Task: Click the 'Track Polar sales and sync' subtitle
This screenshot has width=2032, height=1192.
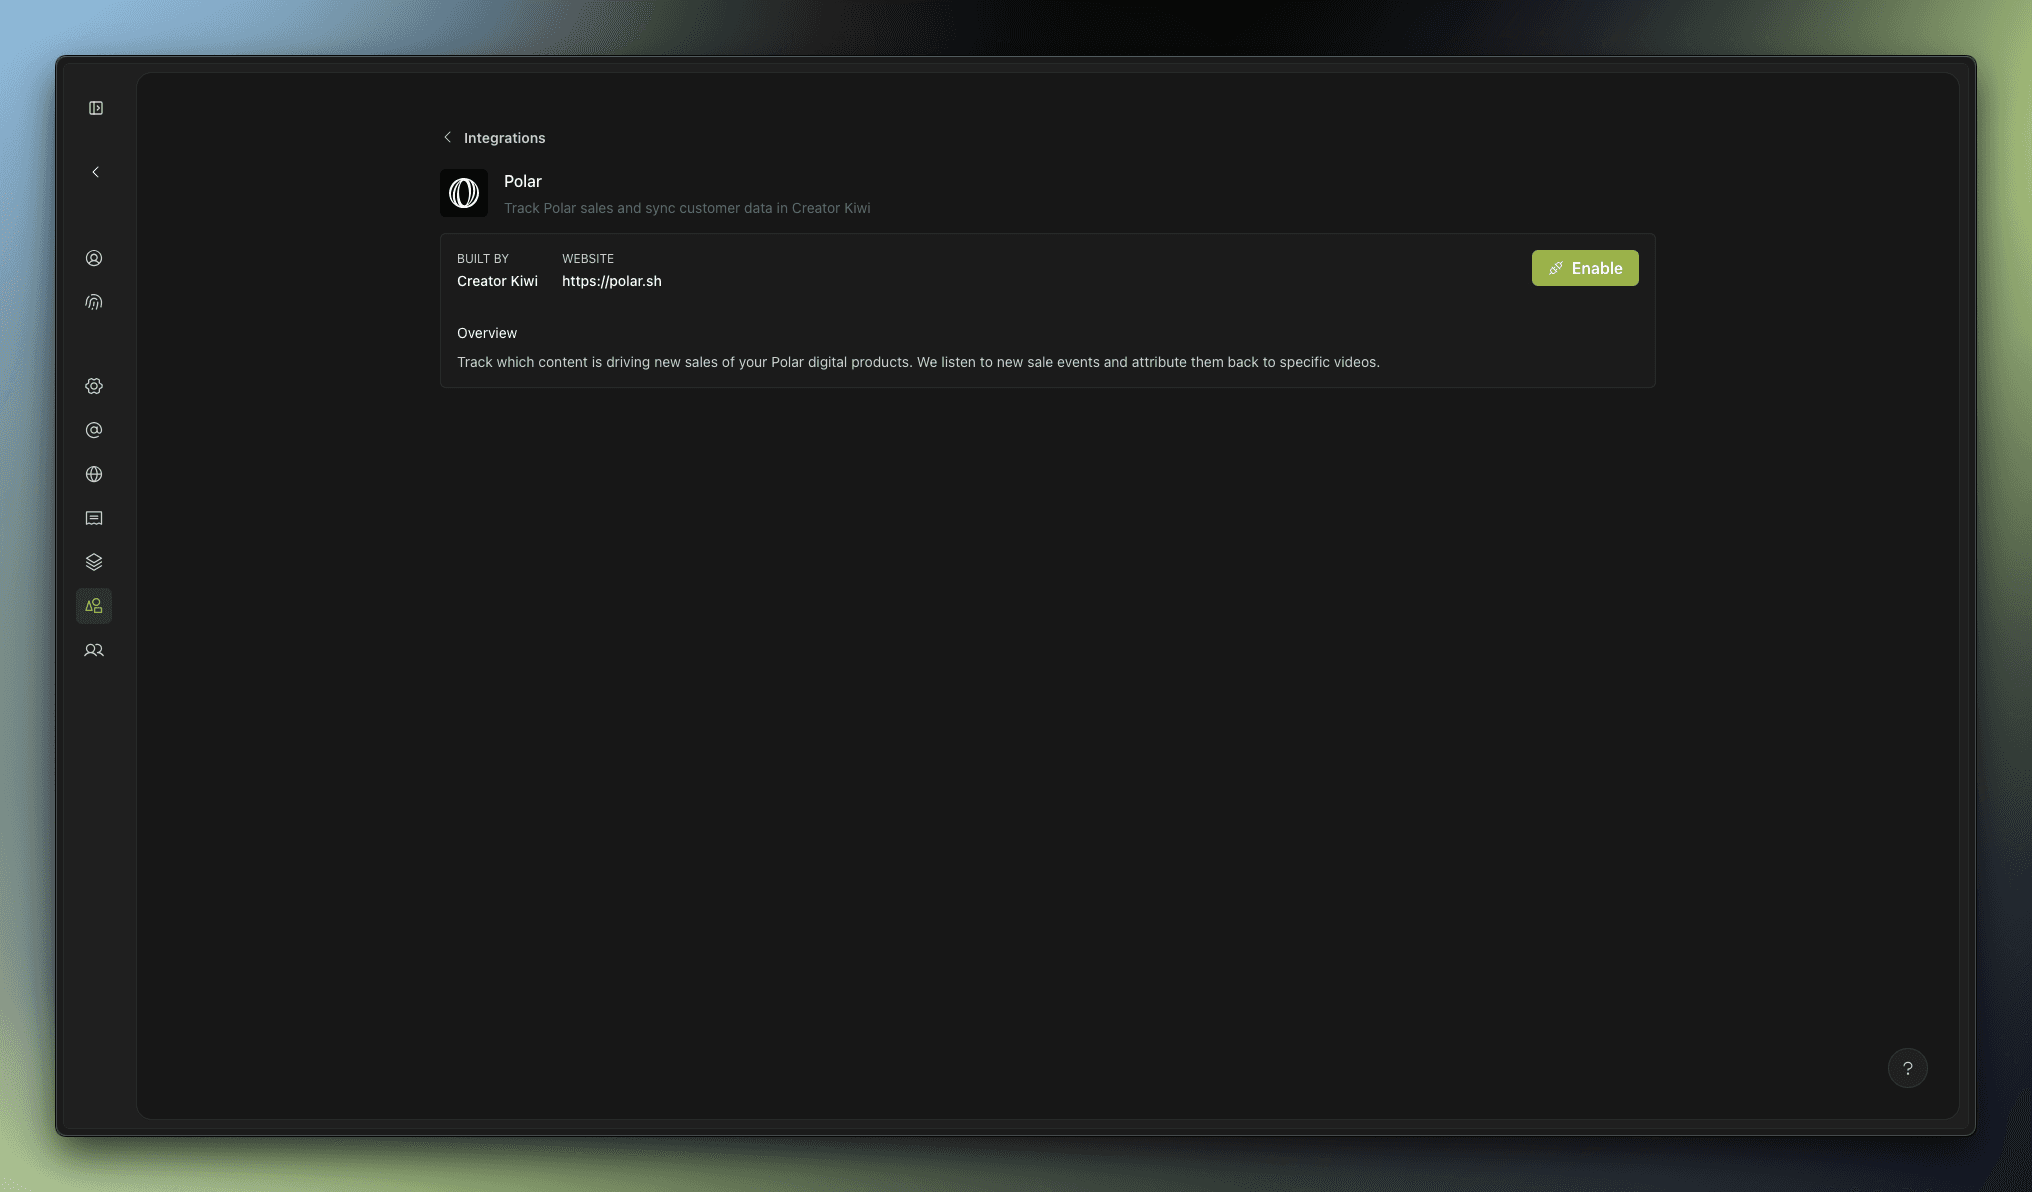Action: tap(687, 208)
